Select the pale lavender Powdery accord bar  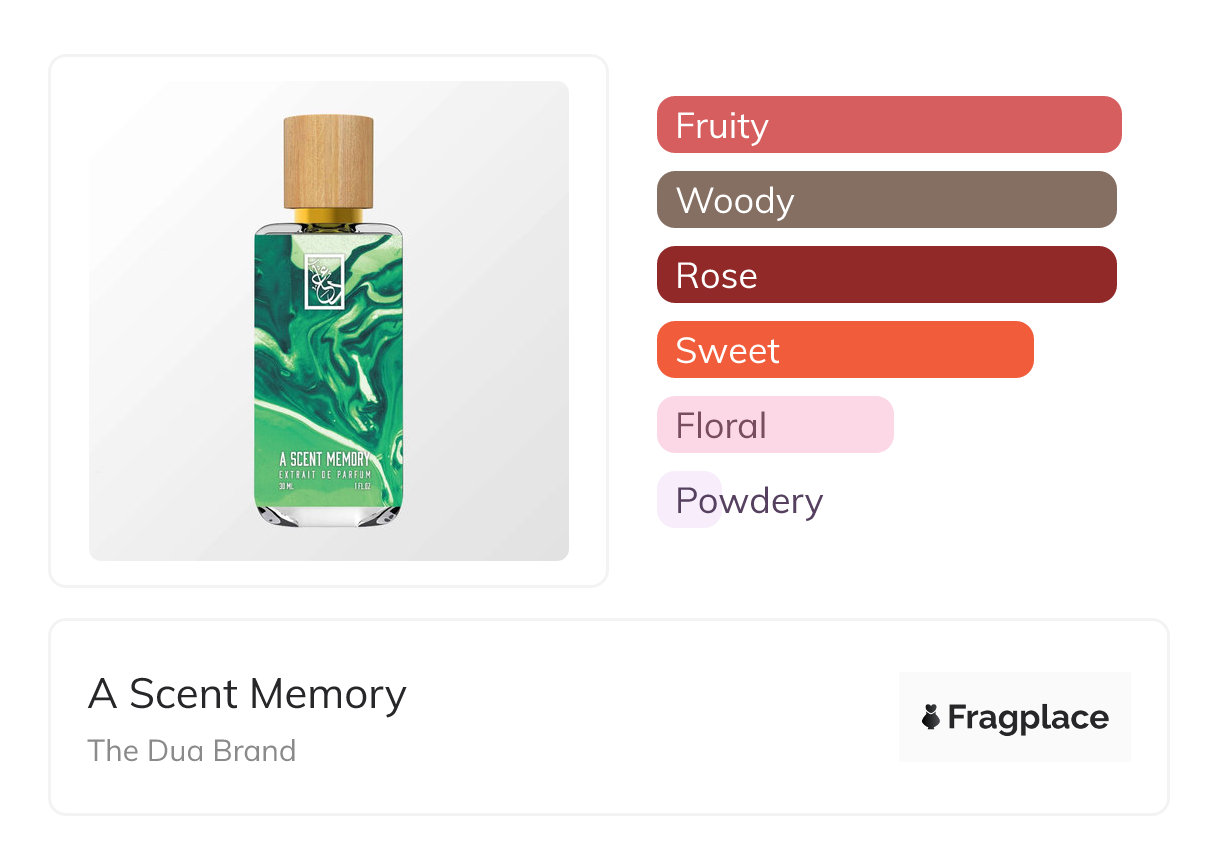click(x=689, y=500)
